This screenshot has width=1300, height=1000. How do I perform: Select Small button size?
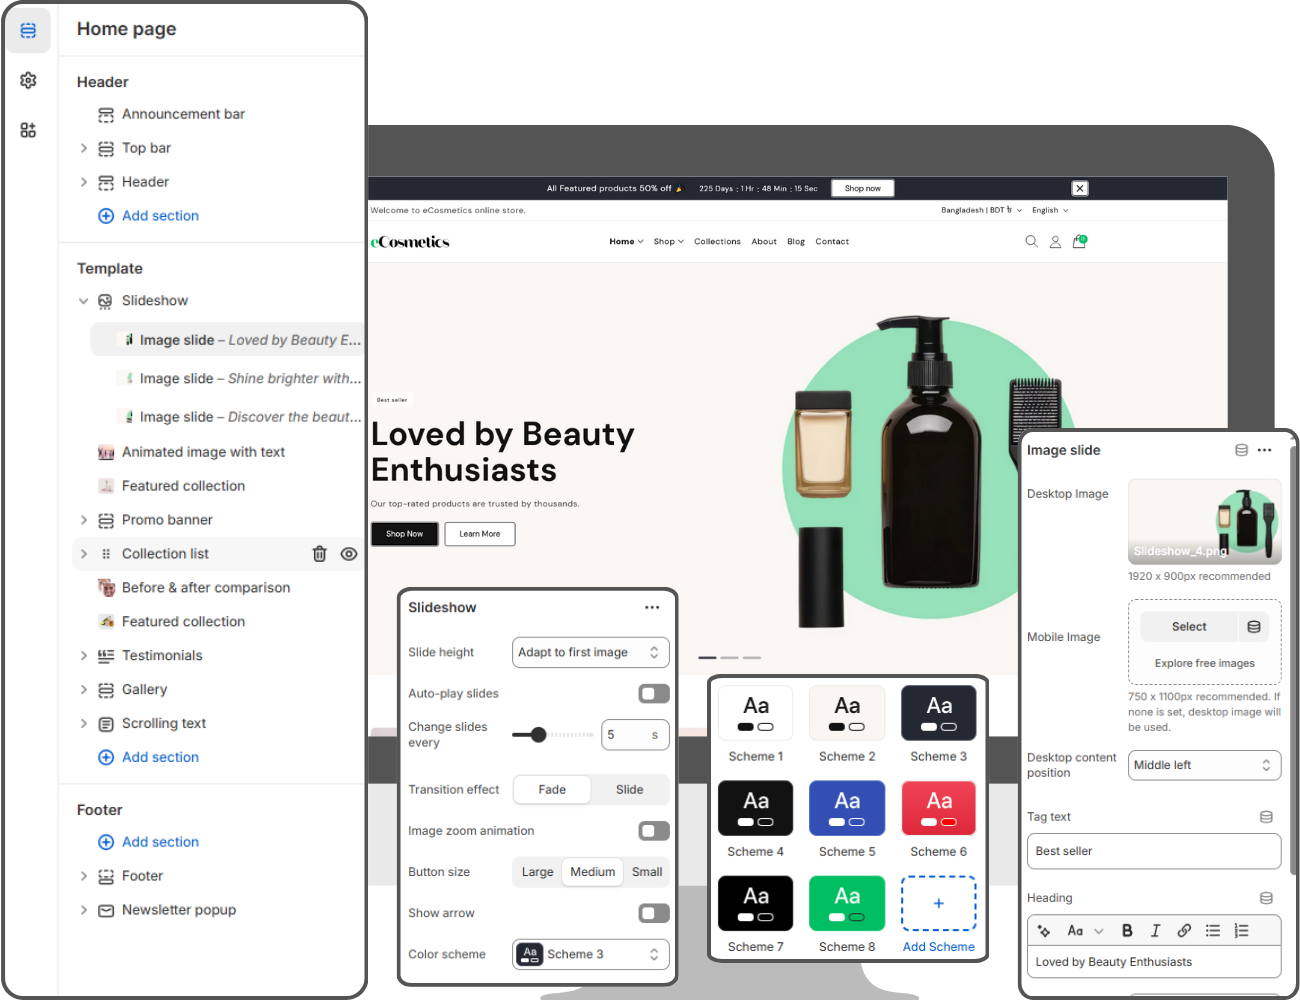[647, 872]
